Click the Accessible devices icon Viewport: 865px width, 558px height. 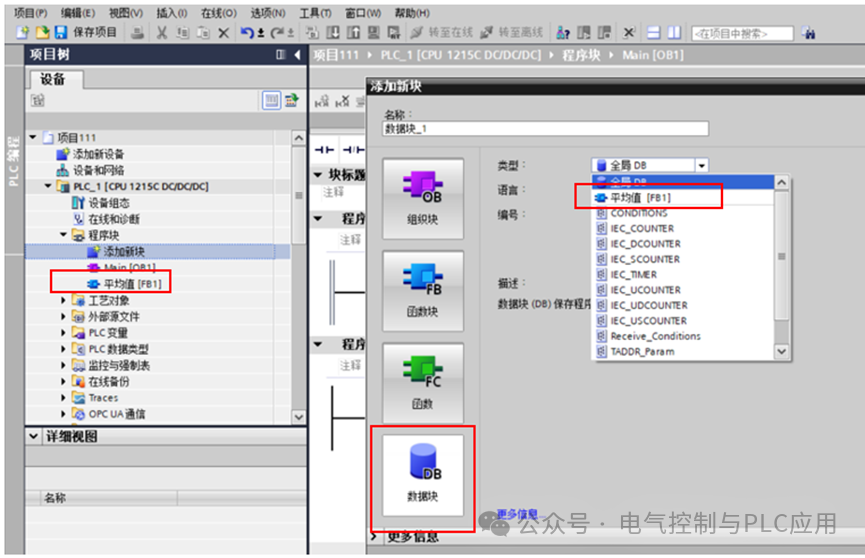click(x=563, y=33)
